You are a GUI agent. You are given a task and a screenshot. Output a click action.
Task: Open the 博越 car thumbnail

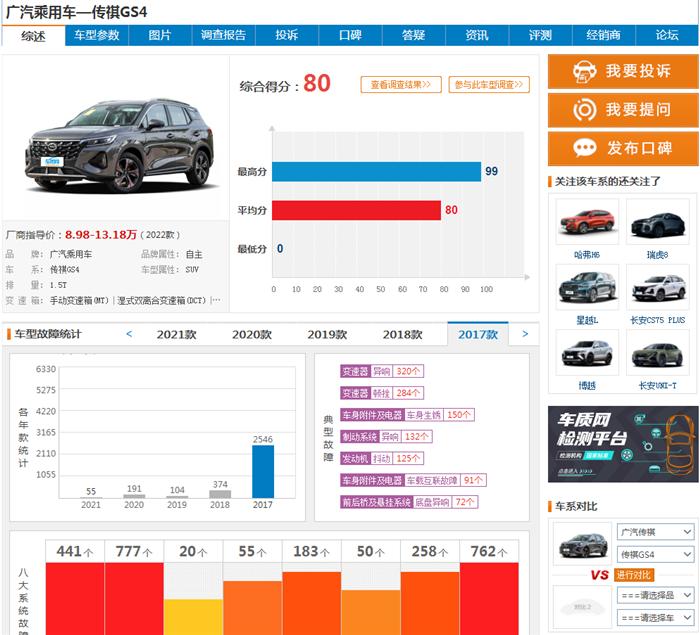(587, 353)
